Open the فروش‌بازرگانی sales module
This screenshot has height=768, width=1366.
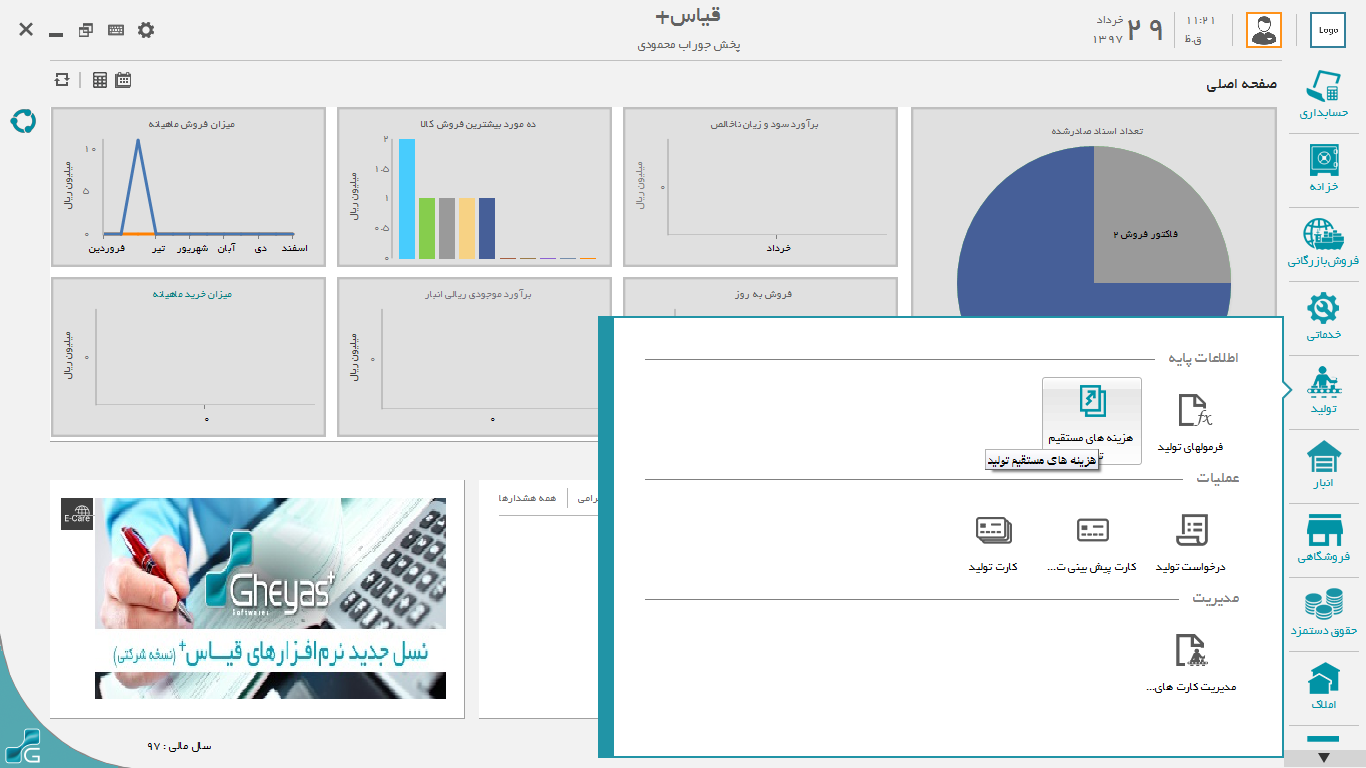1325,243
